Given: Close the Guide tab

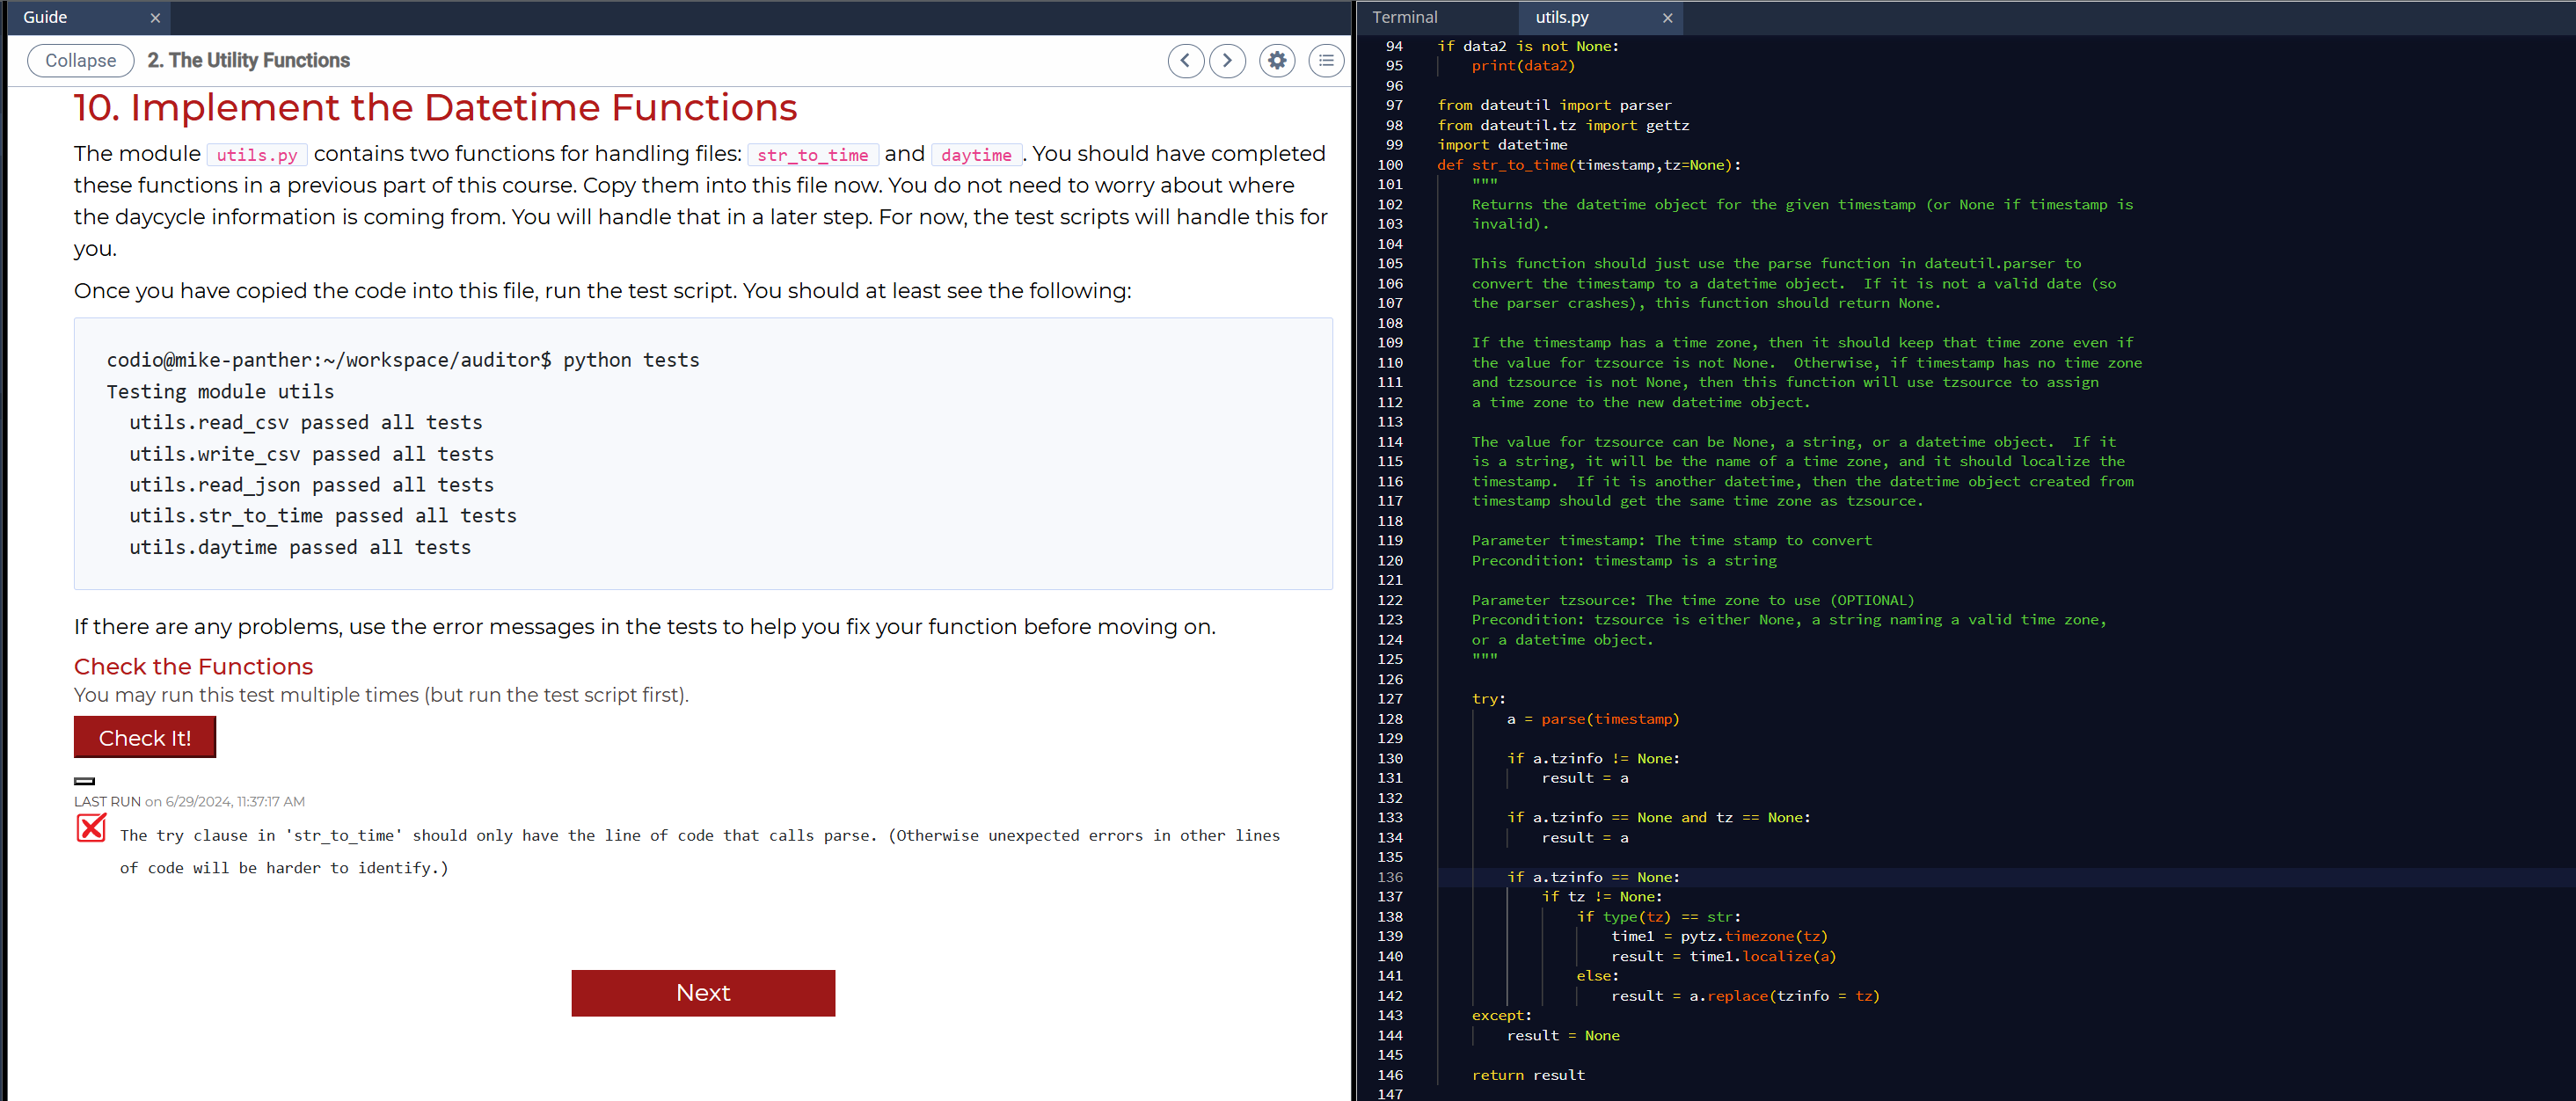Looking at the screenshot, I should (x=156, y=17).
